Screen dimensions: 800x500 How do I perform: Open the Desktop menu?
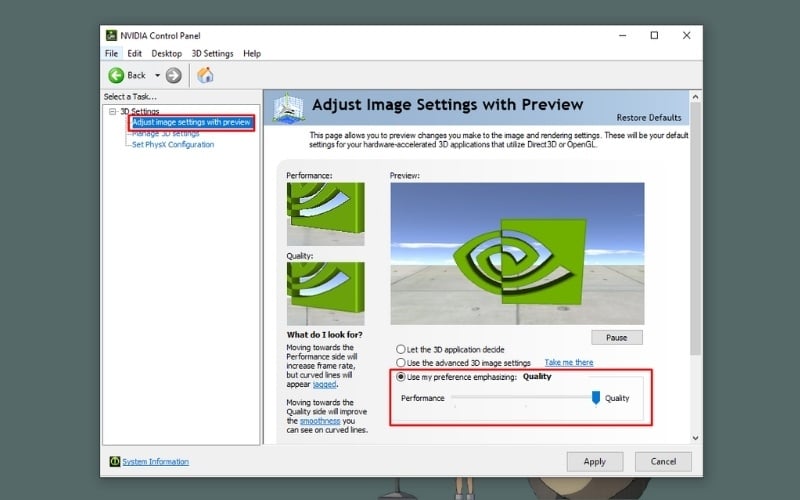(166, 53)
